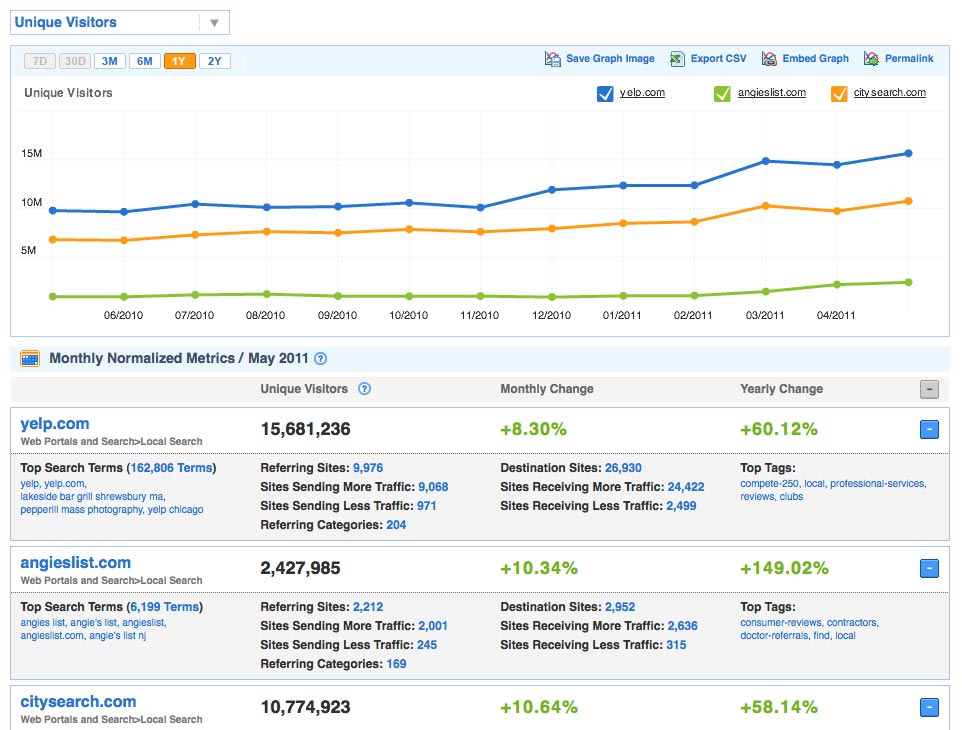Click yelp.com unique visitors figure 15,681,236

click(x=306, y=429)
